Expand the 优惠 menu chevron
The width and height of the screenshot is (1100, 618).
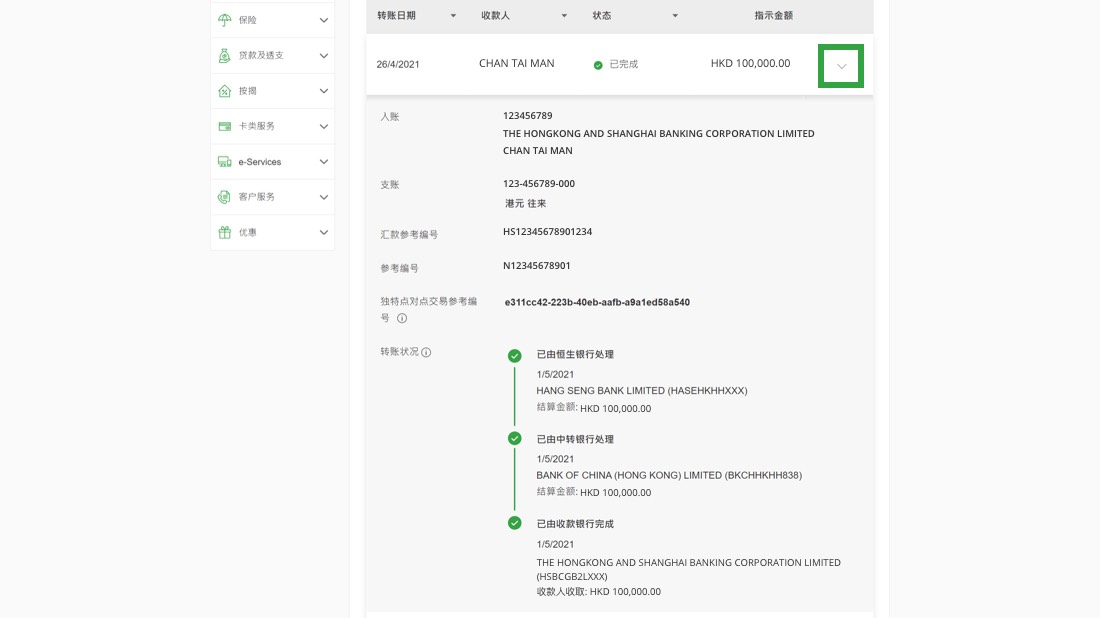(x=323, y=232)
